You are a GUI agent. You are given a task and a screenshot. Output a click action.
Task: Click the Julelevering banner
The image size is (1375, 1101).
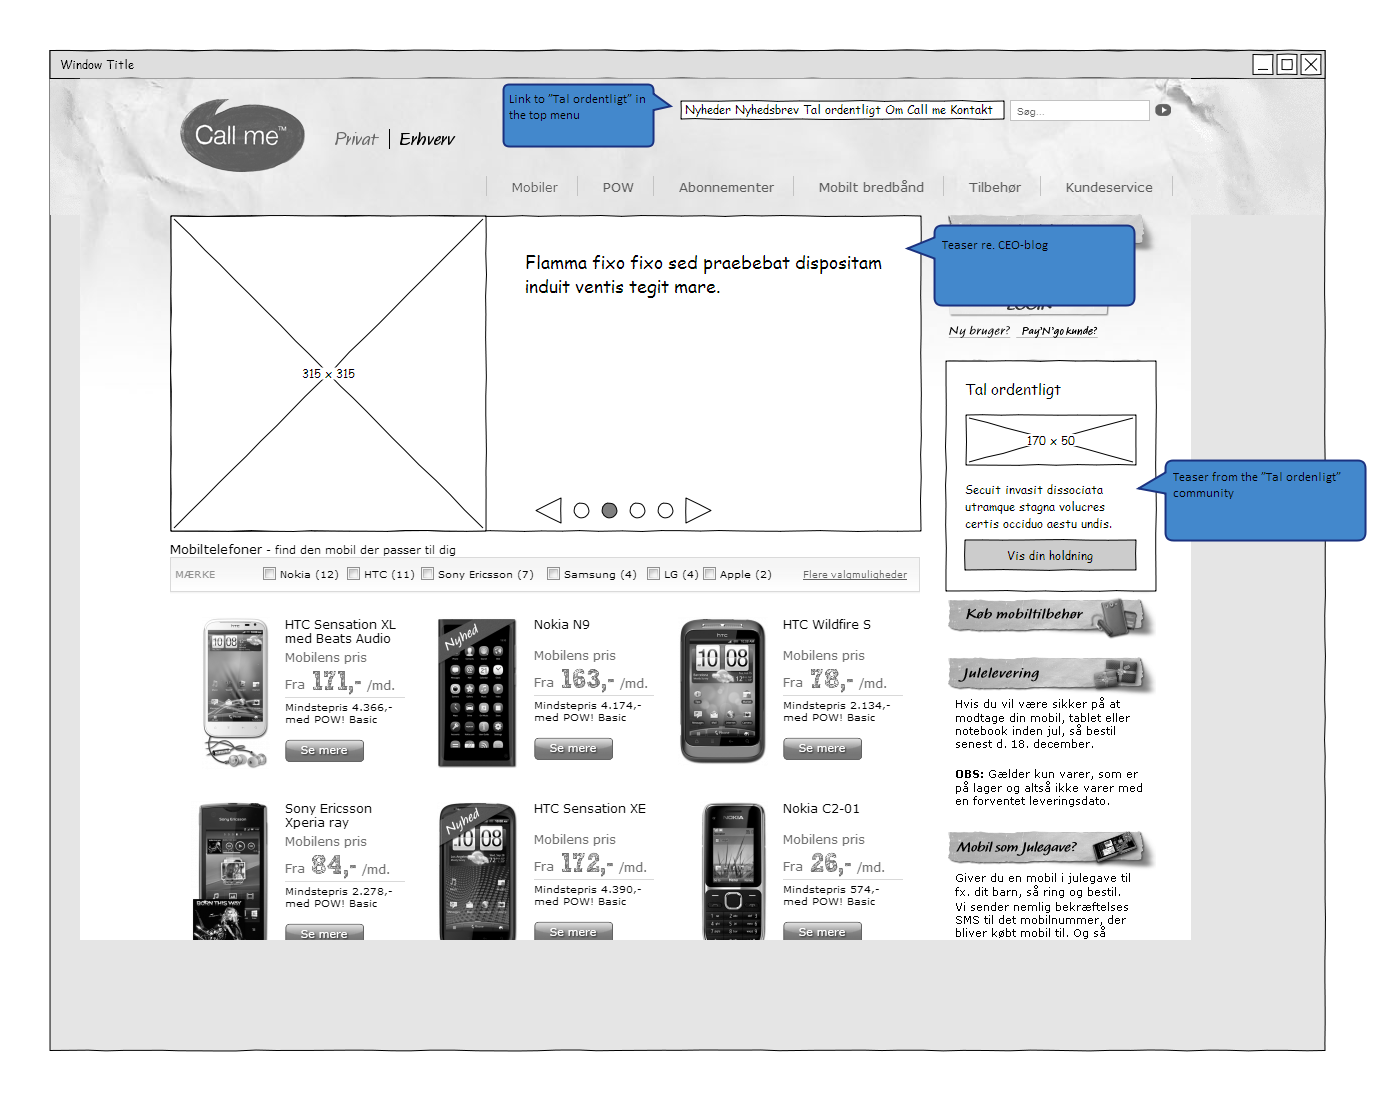1050,674
